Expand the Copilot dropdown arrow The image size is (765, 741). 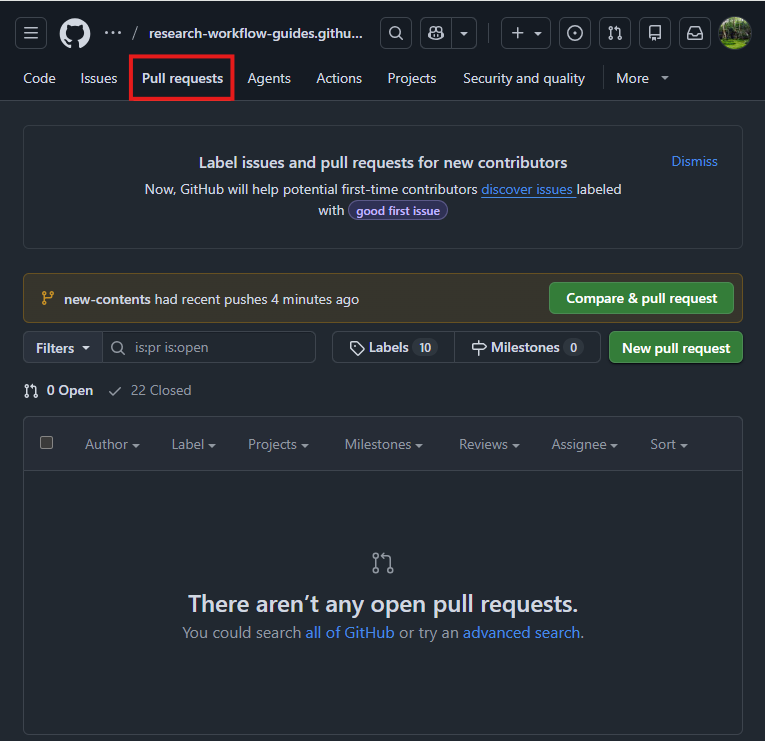pos(464,33)
